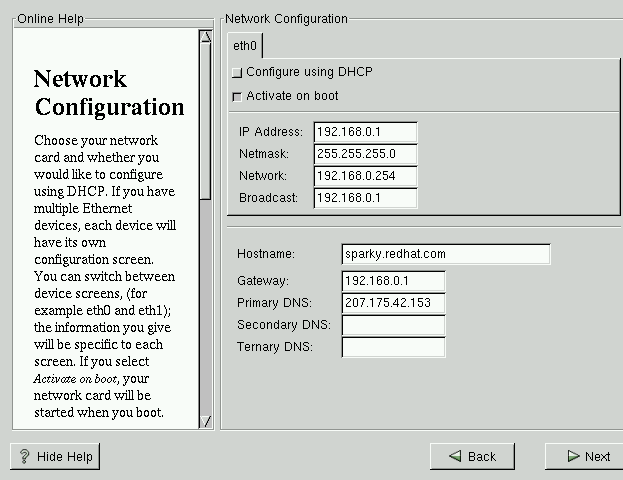
Task: Click the help panel scrollbar thumb
Action: click(x=205, y=120)
